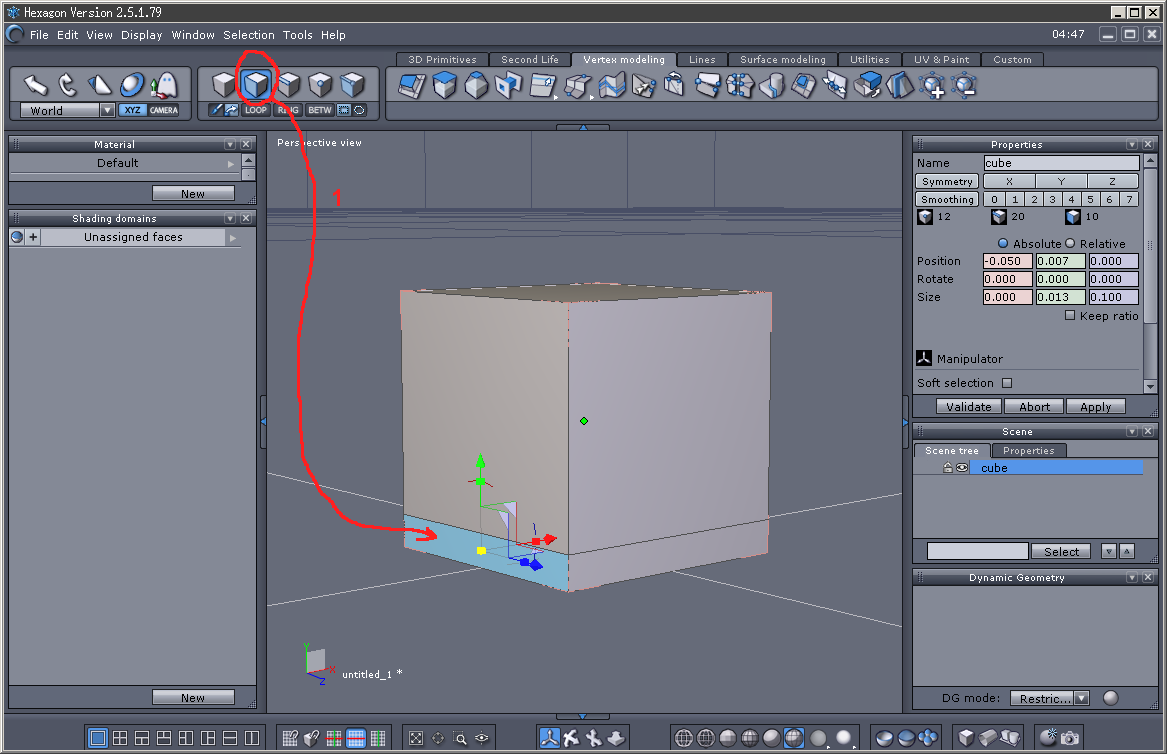Viewport: 1167px width, 754px height.
Task: Select the Relative radio button
Action: (x=1070, y=243)
